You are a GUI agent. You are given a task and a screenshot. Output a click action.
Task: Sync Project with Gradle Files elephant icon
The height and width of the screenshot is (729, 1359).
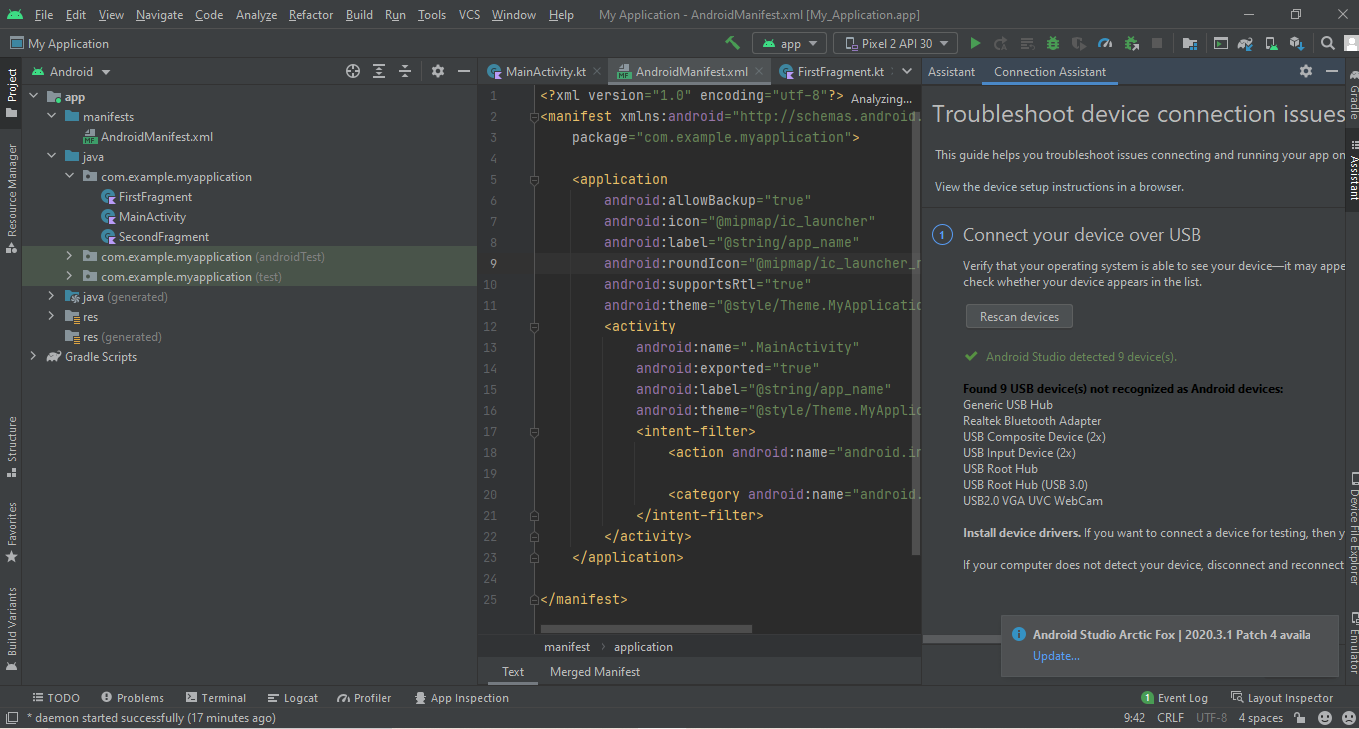tap(1246, 43)
